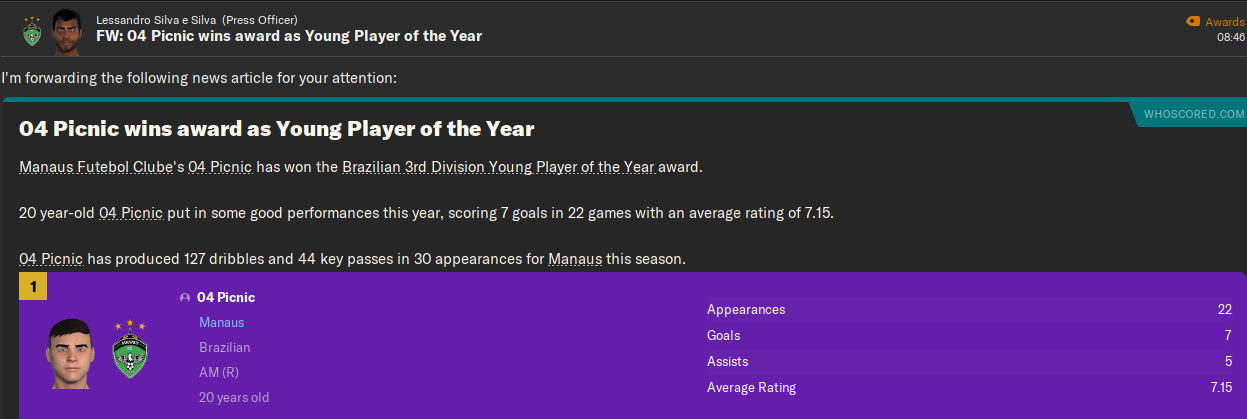
Task: Select the Average Rating stat row
Action: point(969,387)
